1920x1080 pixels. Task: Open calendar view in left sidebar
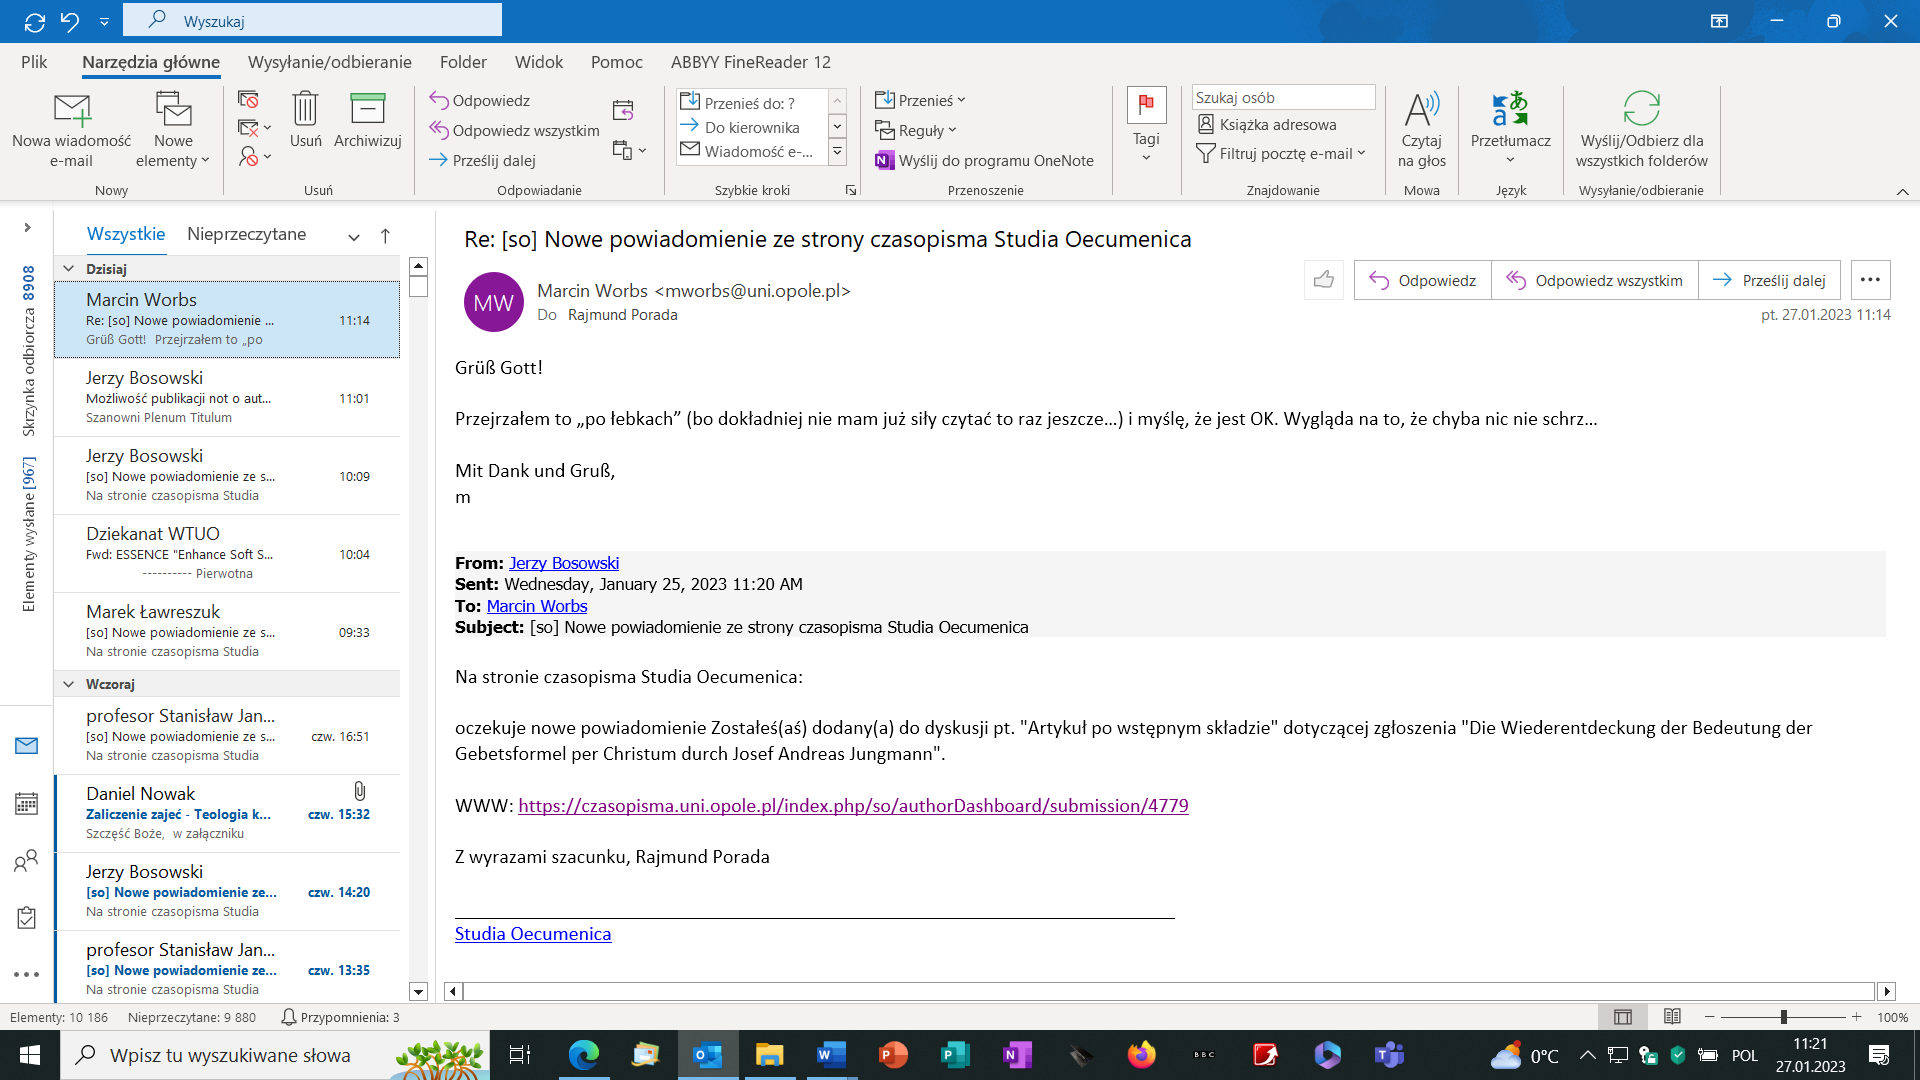(27, 803)
